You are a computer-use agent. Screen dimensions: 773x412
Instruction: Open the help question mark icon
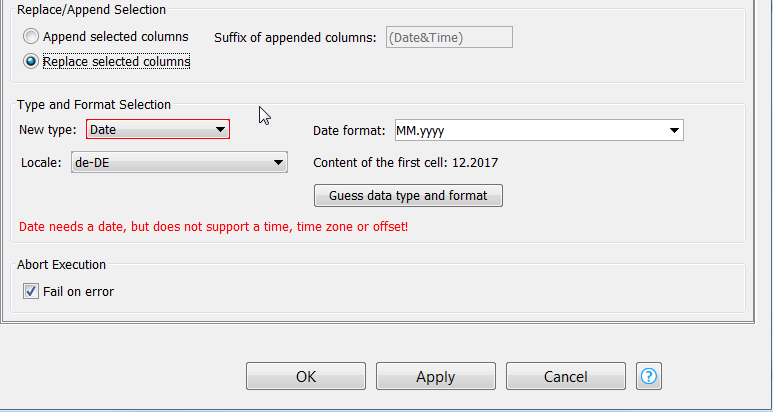pyautogui.click(x=650, y=376)
